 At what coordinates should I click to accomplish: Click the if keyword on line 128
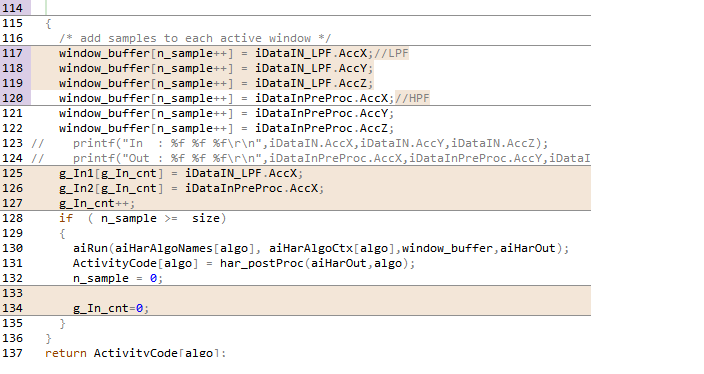[66, 218]
